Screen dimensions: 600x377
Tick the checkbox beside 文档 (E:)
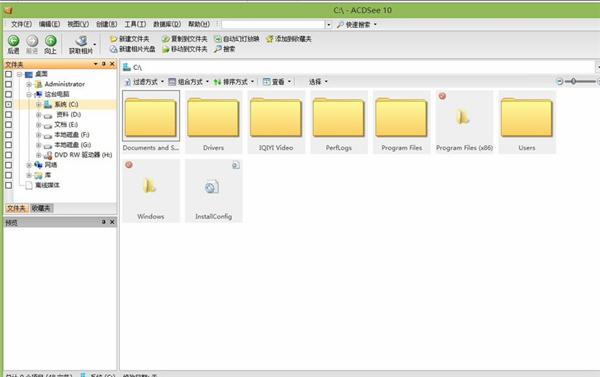8,124
